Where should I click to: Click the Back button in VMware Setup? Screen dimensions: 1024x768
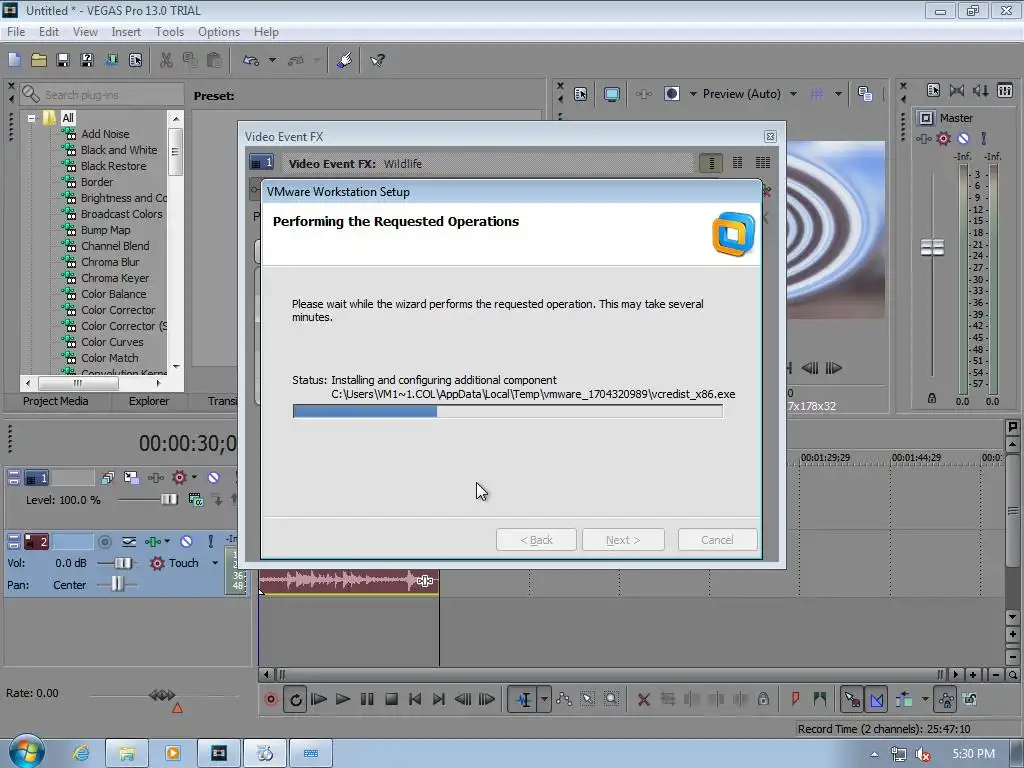pos(536,540)
